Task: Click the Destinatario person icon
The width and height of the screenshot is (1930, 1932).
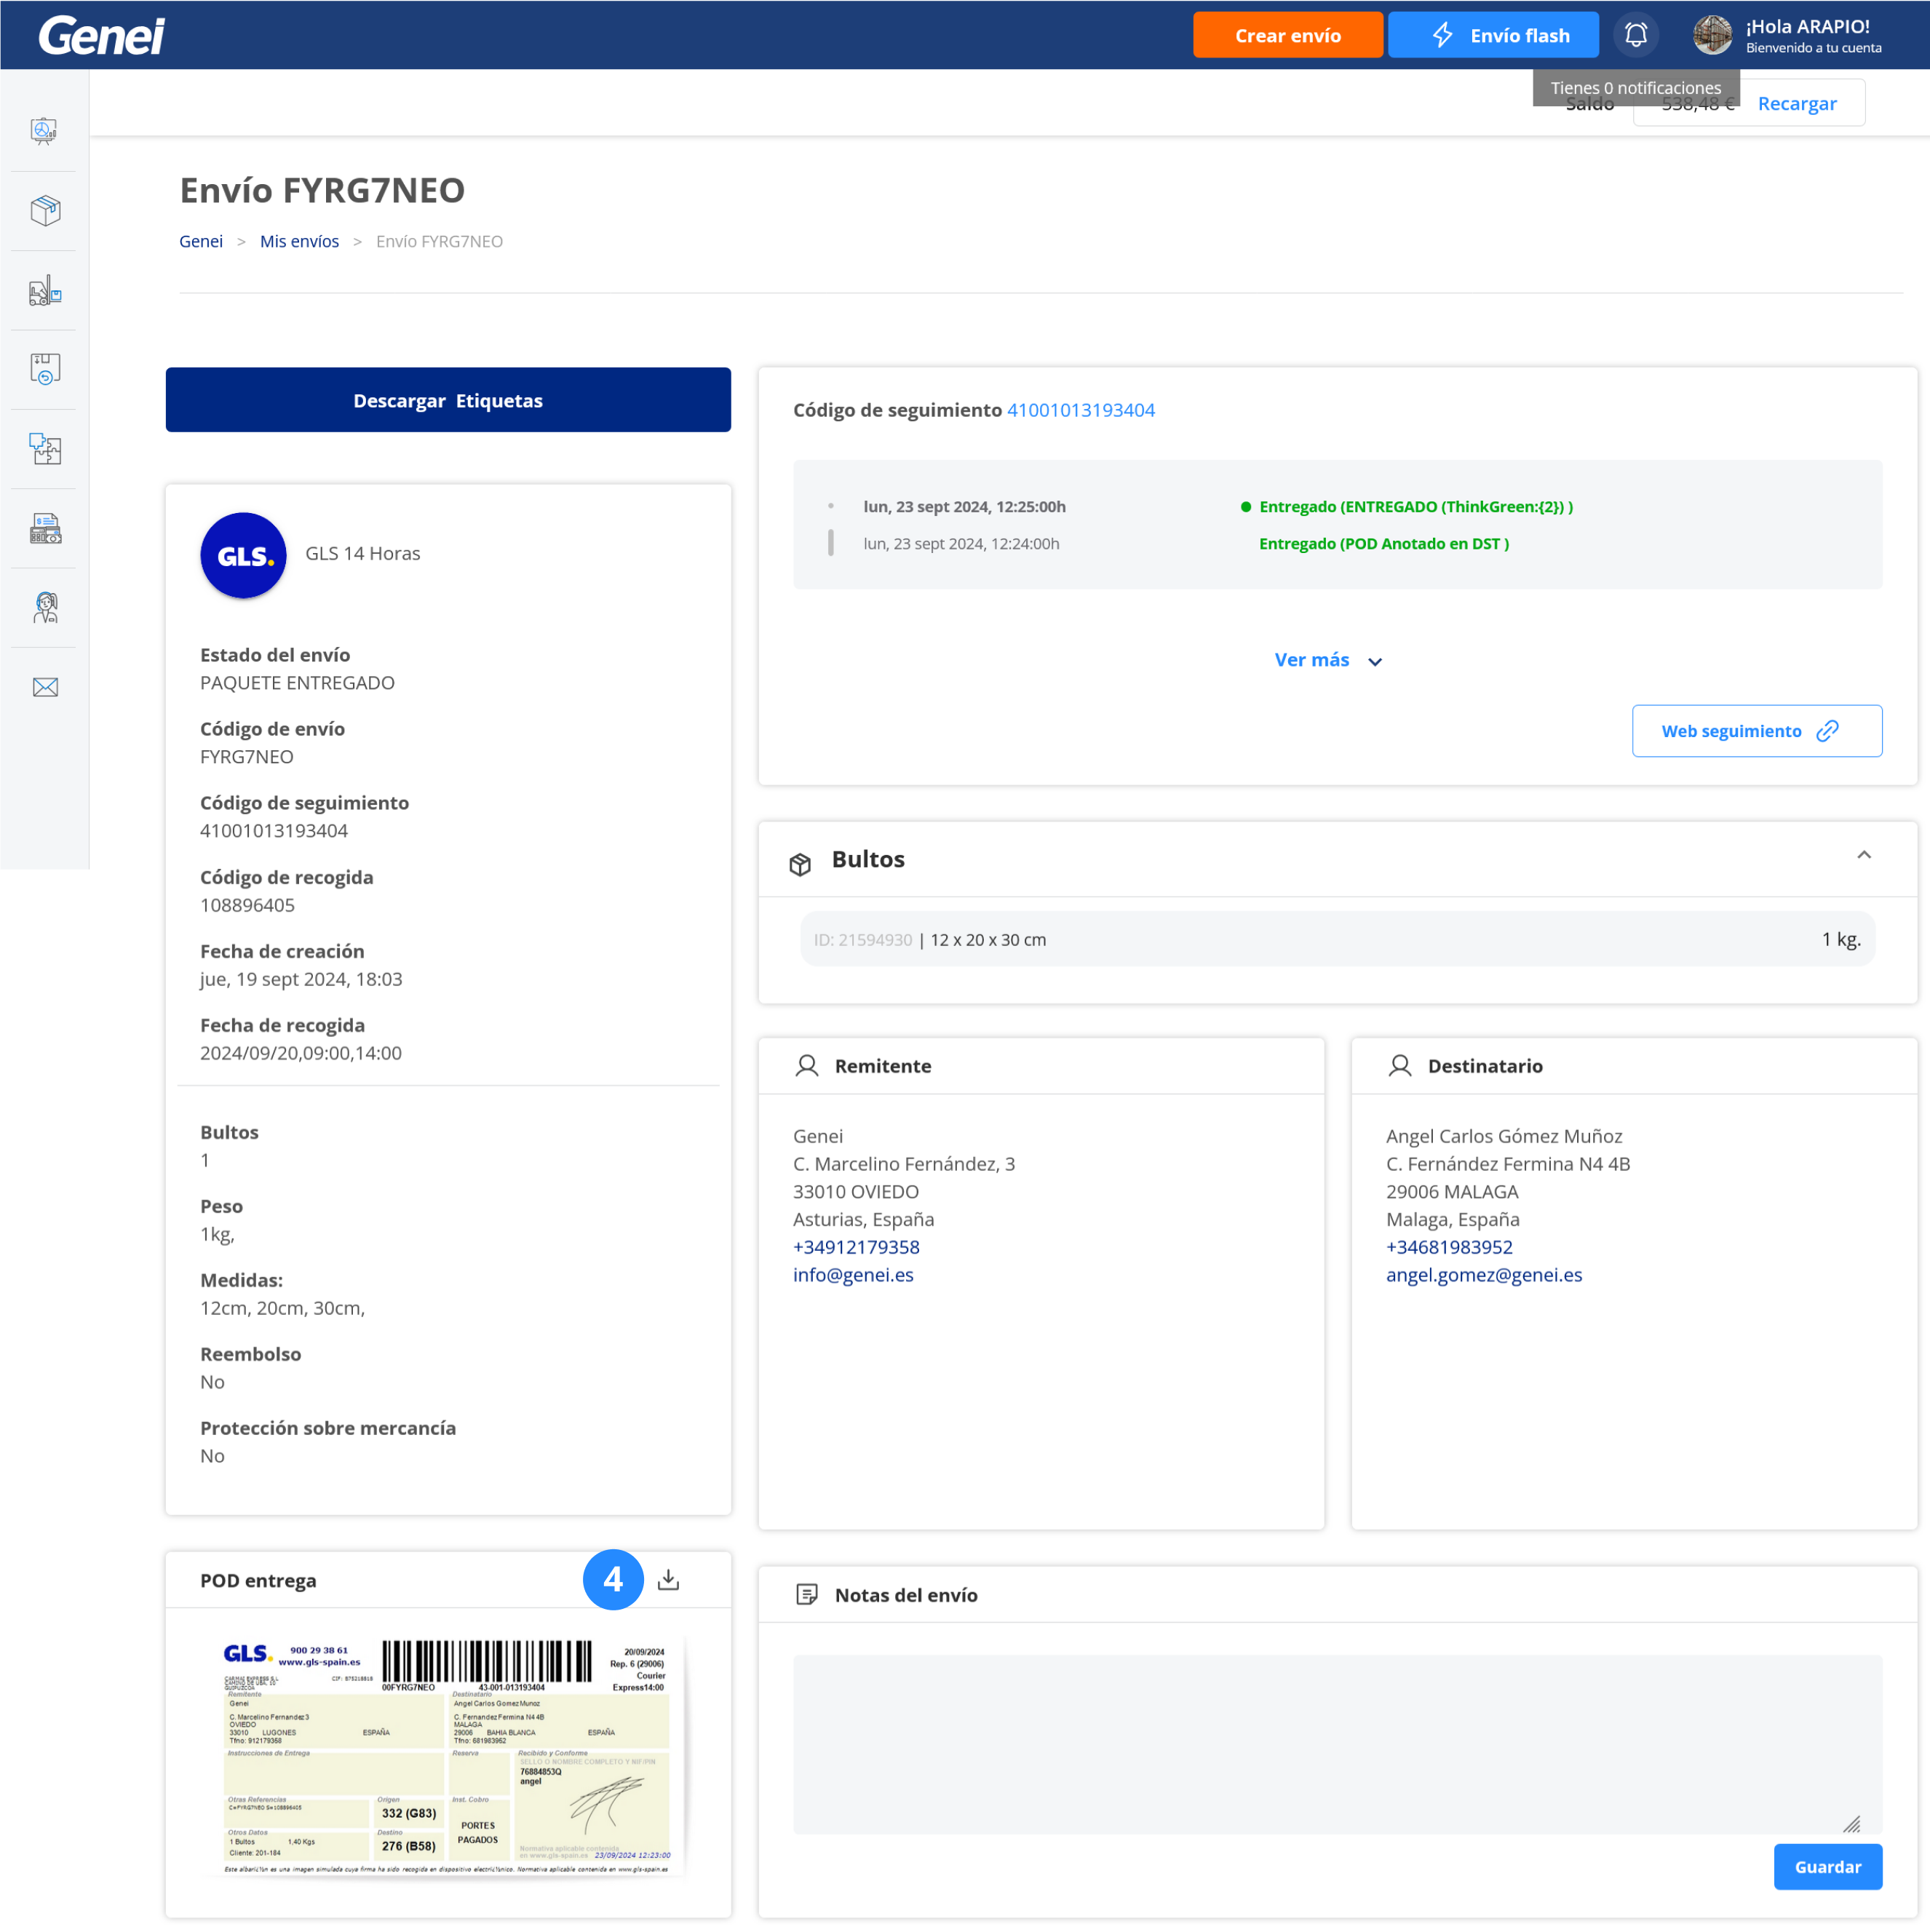Action: 1400,1066
